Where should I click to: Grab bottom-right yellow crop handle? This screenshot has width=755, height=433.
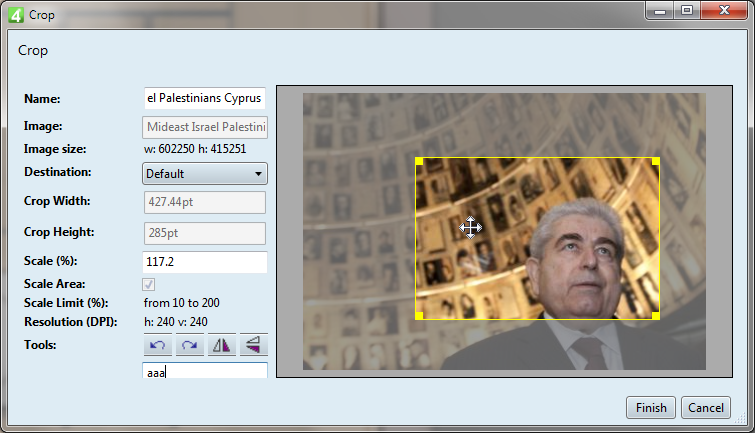point(656,315)
